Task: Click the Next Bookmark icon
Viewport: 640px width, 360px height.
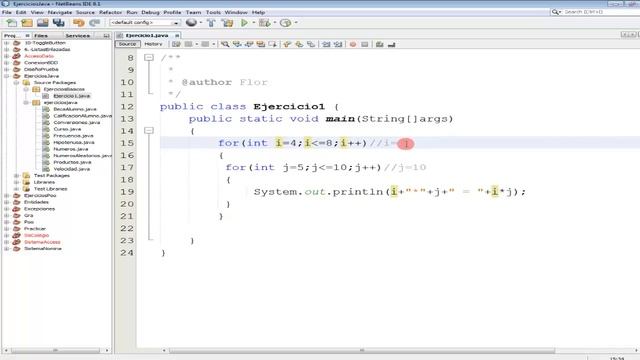Action: click(x=299, y=44)
